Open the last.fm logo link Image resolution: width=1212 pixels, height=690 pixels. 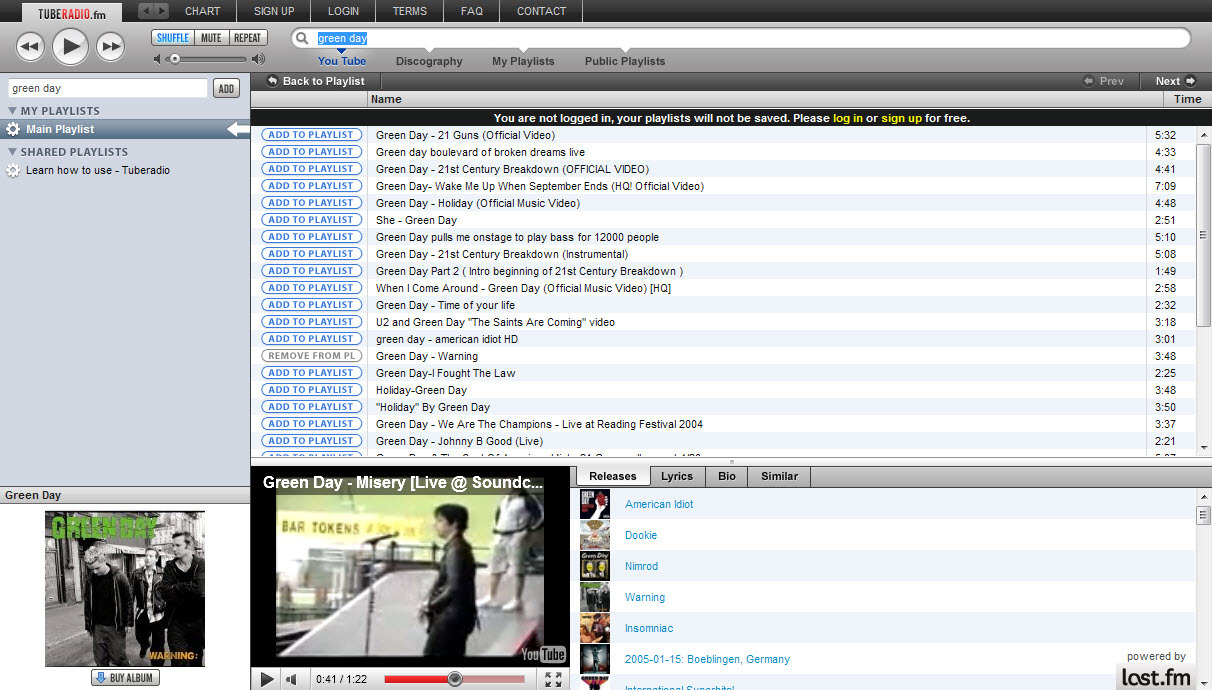pos(1155,677)
